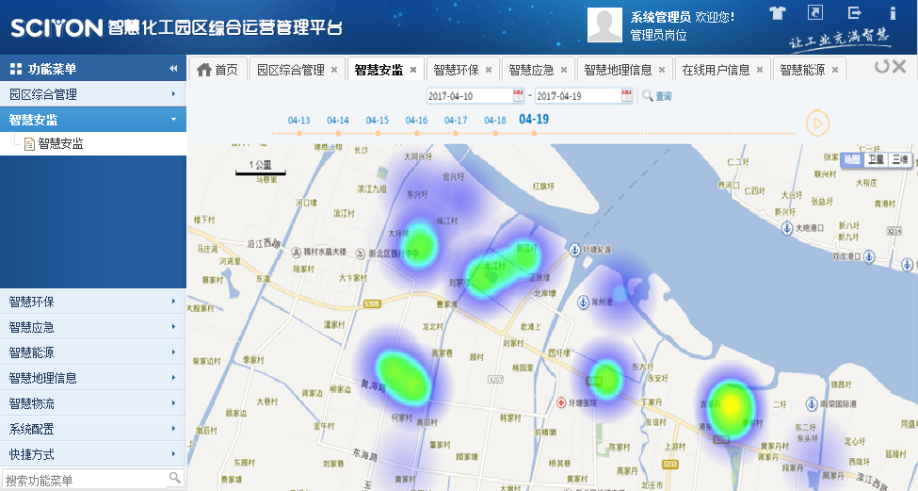Screen dimensions: 918x491
Task: Switch map to 三维 3D view
Action: [x=900, y=159]
